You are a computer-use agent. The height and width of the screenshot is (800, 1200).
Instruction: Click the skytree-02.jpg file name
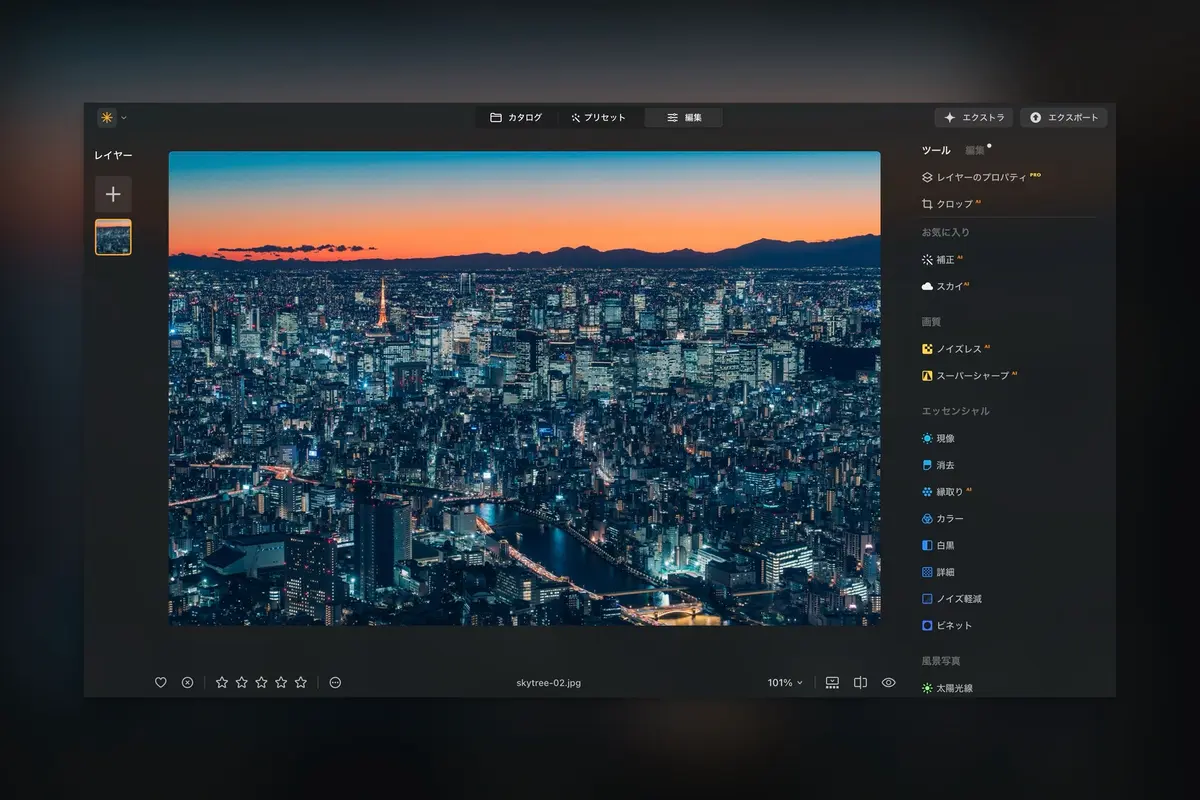coord(549,683)
